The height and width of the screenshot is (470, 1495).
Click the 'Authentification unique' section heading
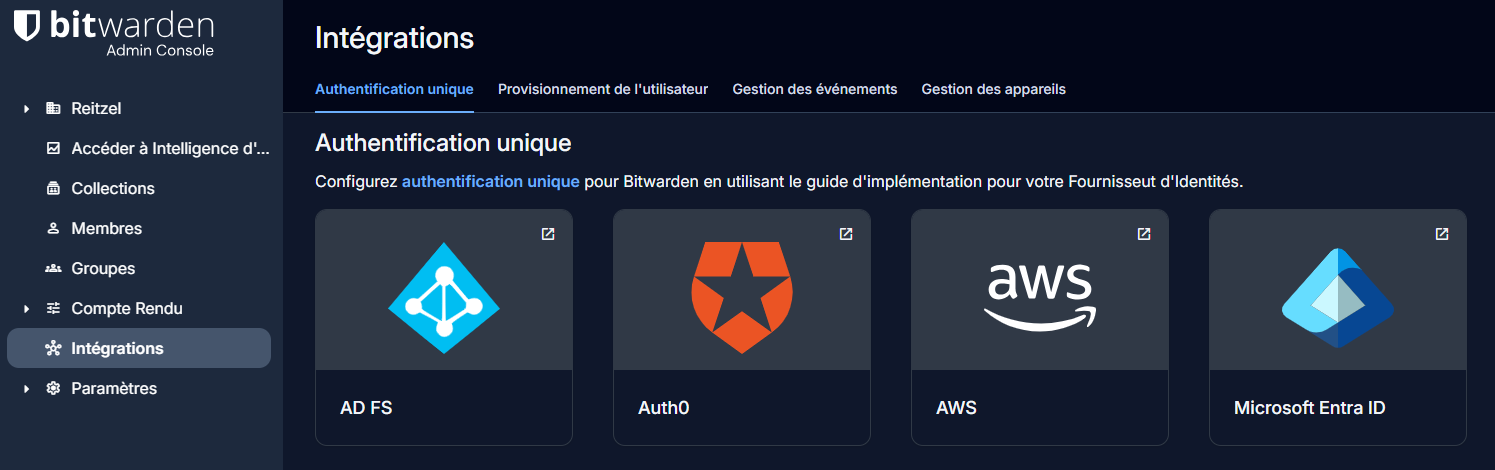(443, 143)
